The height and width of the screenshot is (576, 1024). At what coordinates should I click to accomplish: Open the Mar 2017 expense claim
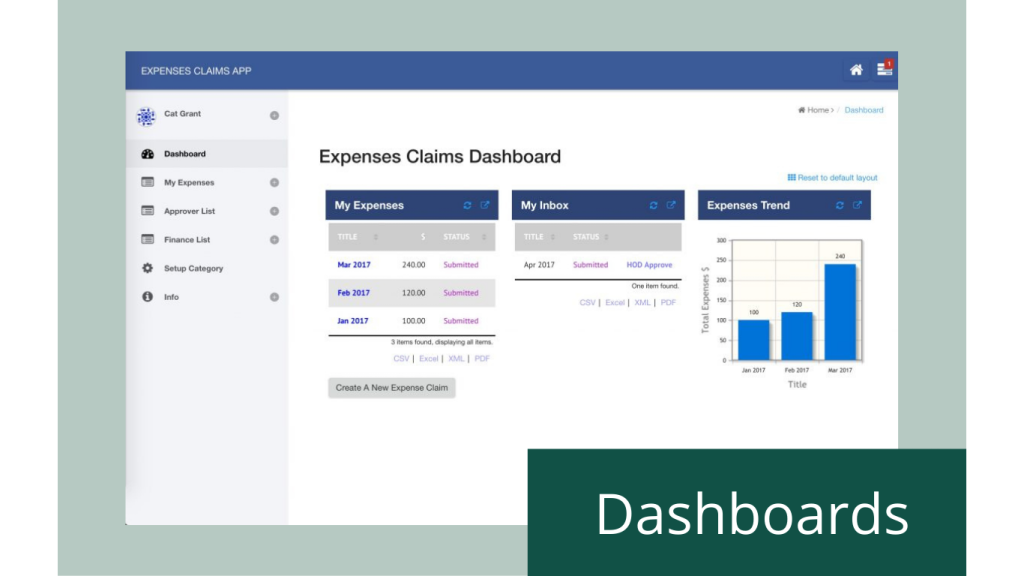point(353,265)
